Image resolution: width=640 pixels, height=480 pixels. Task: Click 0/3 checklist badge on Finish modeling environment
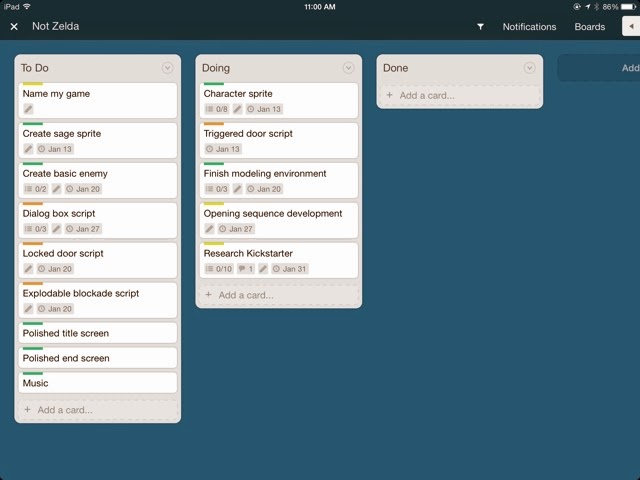click(217, 189)
